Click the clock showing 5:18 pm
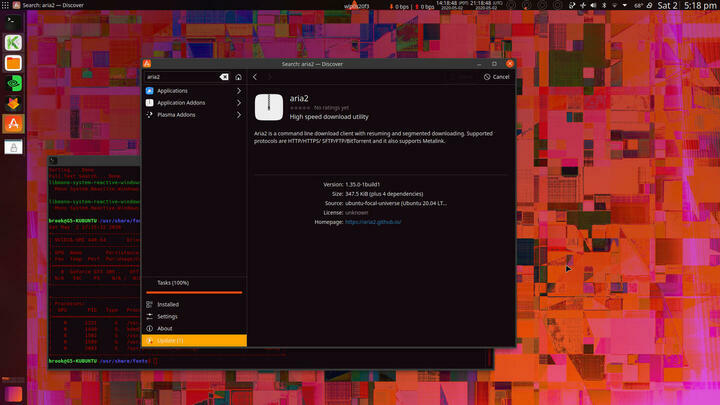Viewport: 720px width, 405px height. coord(701,6)
